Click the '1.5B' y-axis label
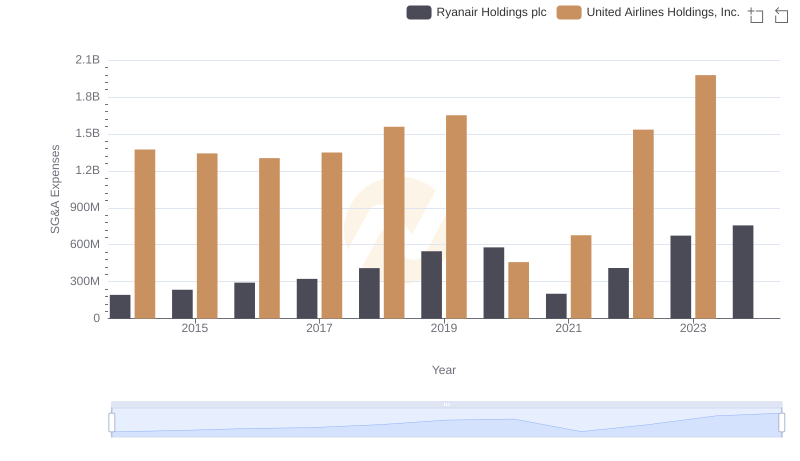Viewport: 800px width, 461px height. (x=88, y=134)
